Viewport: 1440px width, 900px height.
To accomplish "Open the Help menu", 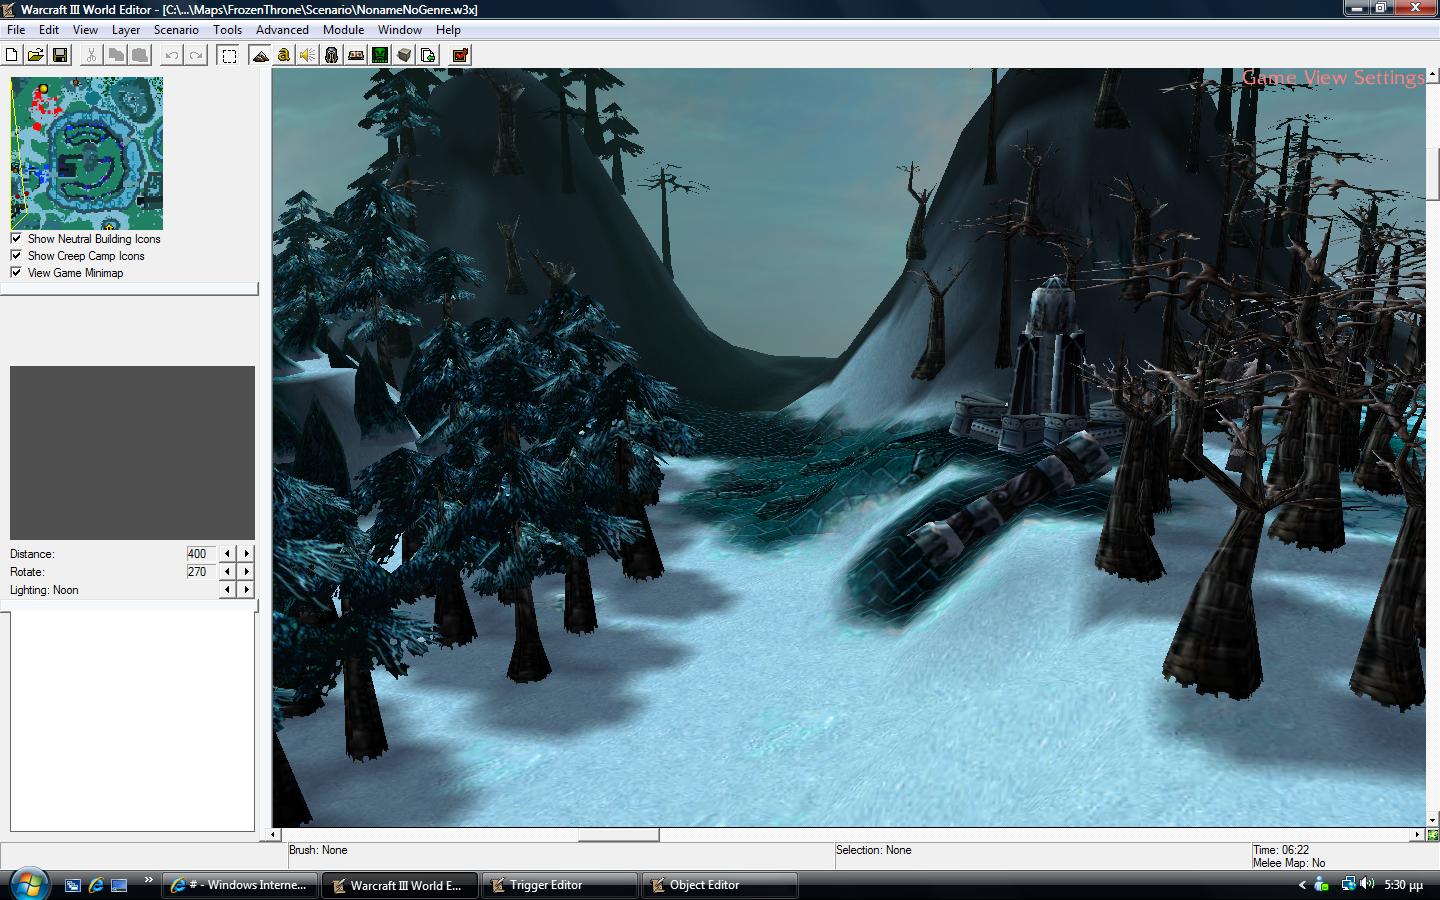I will pyautogui.click(x=448, y=30).
